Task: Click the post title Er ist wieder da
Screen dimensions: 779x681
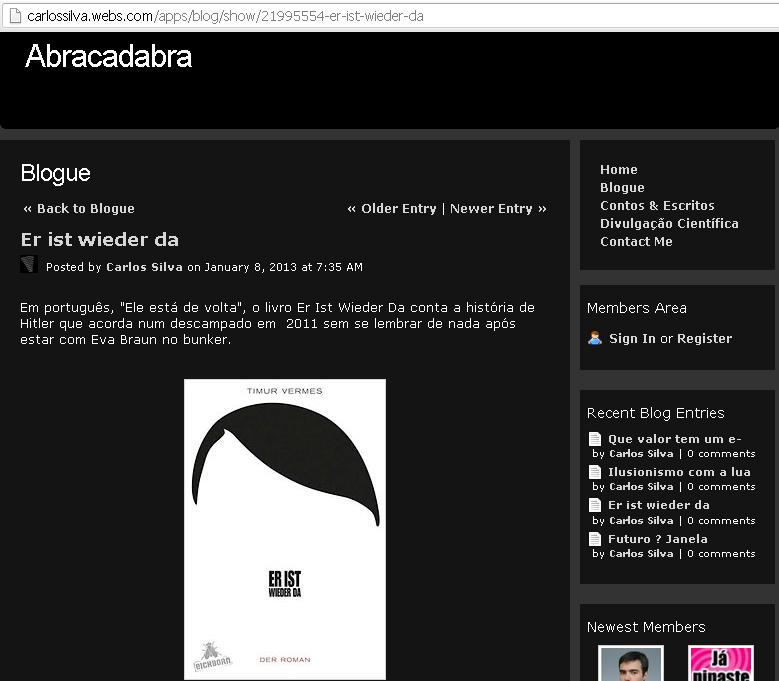Action: pos(100,240)
